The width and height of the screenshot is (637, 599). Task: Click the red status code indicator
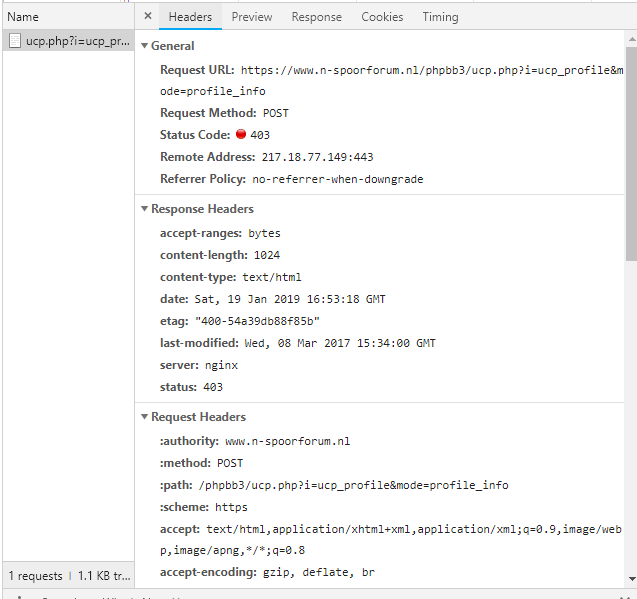(x=241, y=134)
